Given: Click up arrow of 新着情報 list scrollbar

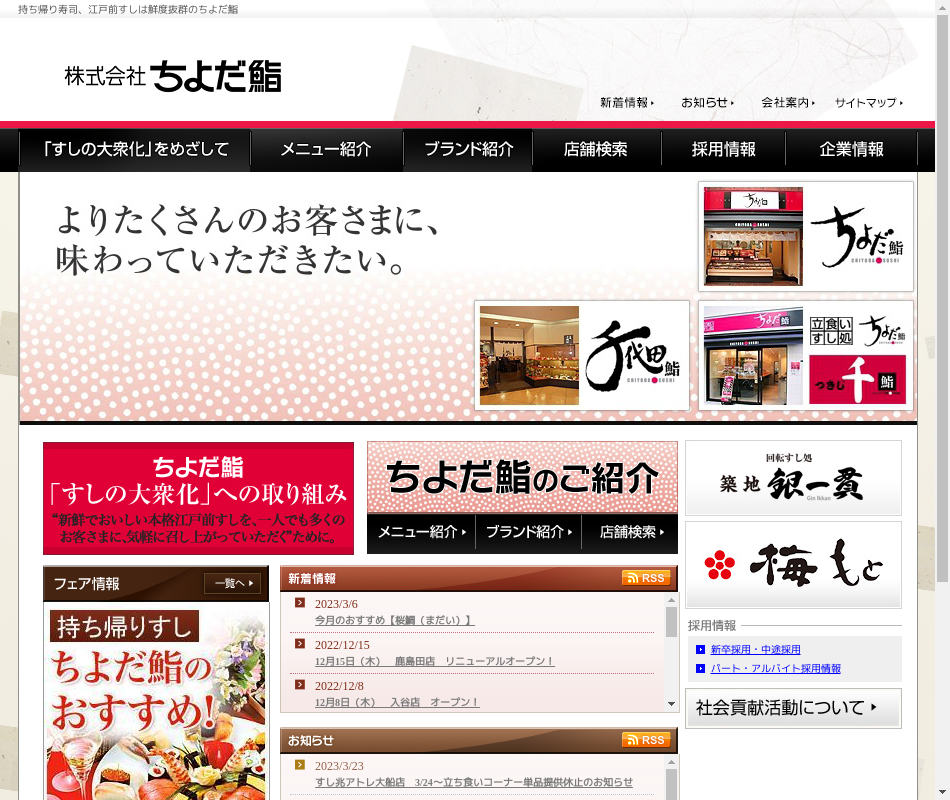Looking at the screenshot, I should [x=671, y=600].
